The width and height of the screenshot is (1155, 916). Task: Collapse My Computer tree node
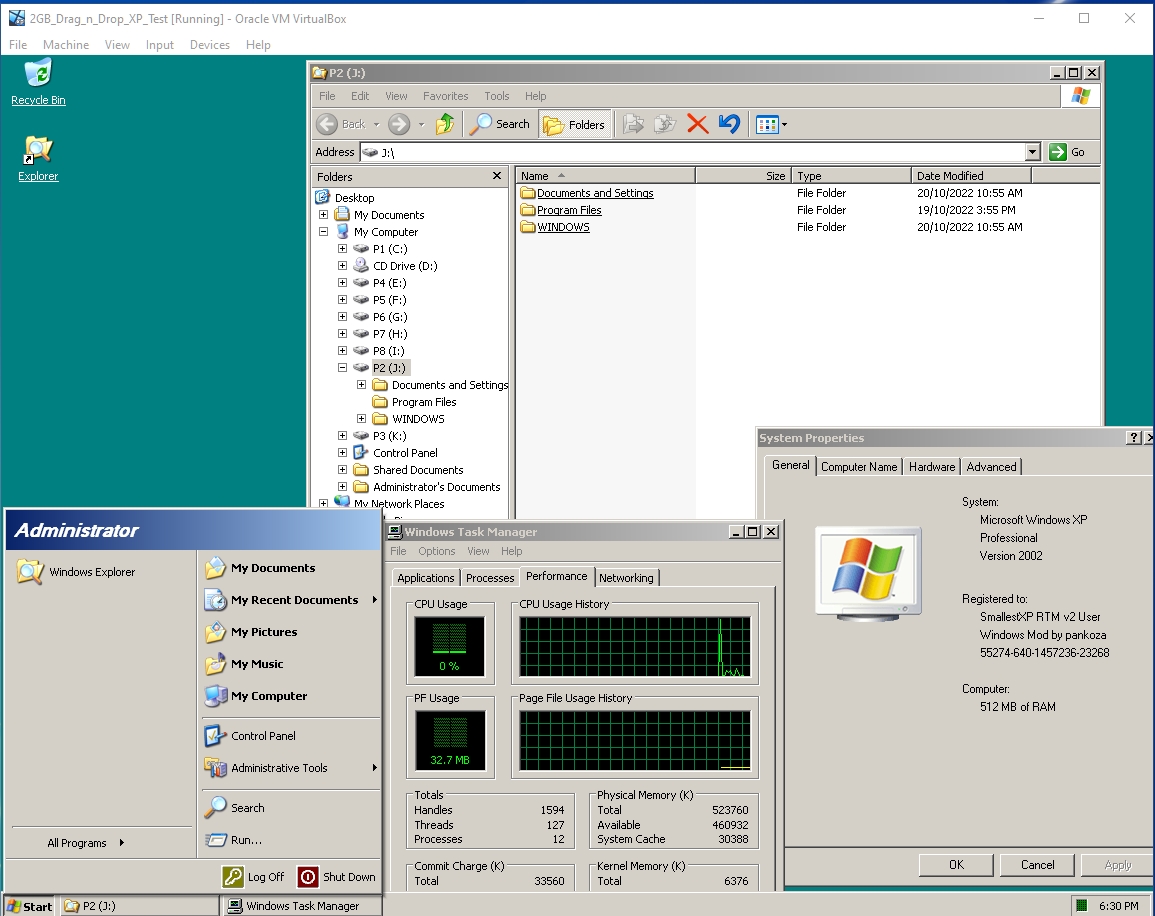323,231
